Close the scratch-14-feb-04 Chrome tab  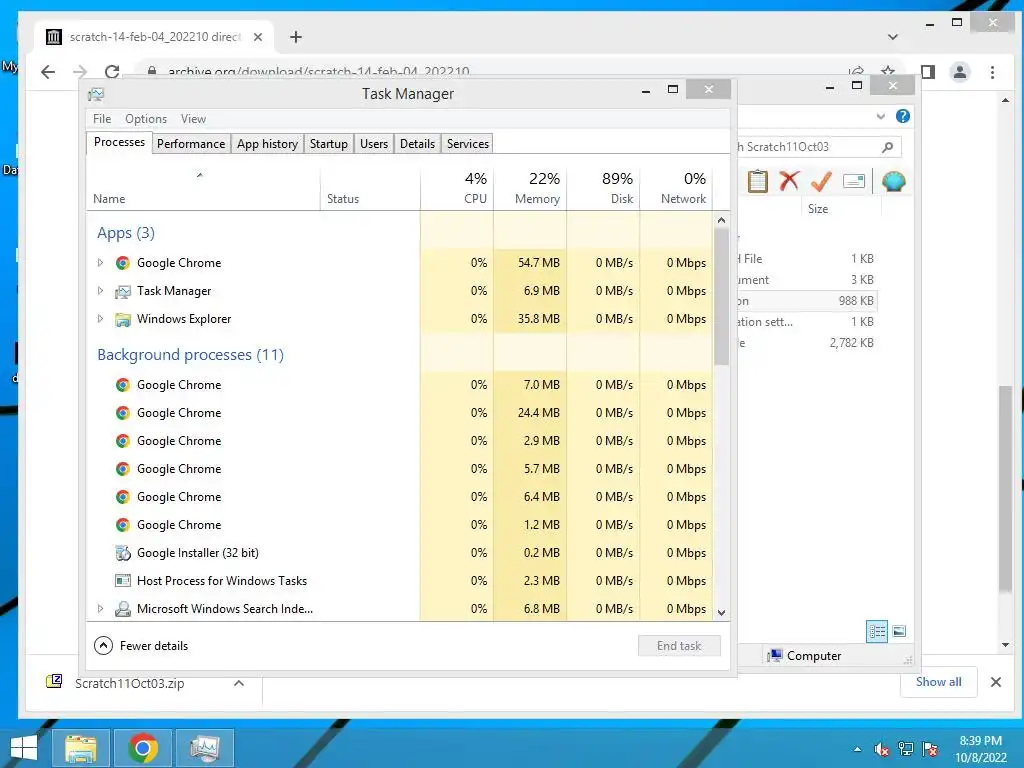tap(258, 37)
